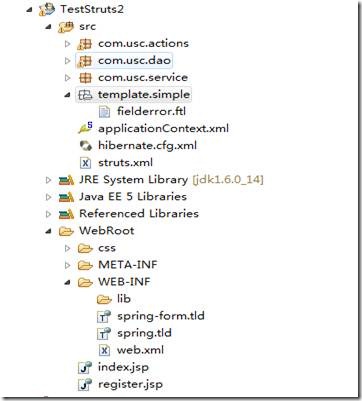
Task: Select fielderror.ftl in the tree
Action: (x=151, y=111)
